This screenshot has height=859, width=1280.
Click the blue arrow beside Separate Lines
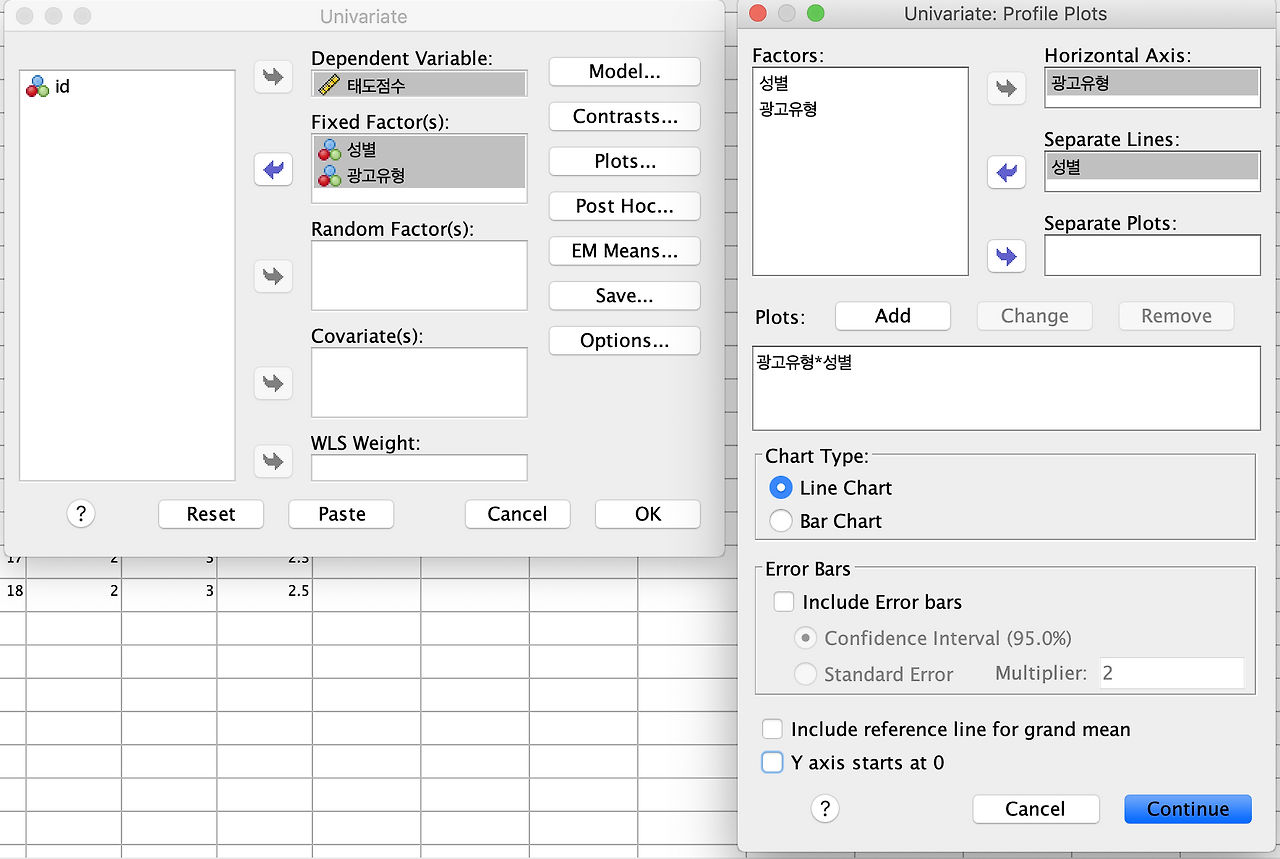[1006, 172]
